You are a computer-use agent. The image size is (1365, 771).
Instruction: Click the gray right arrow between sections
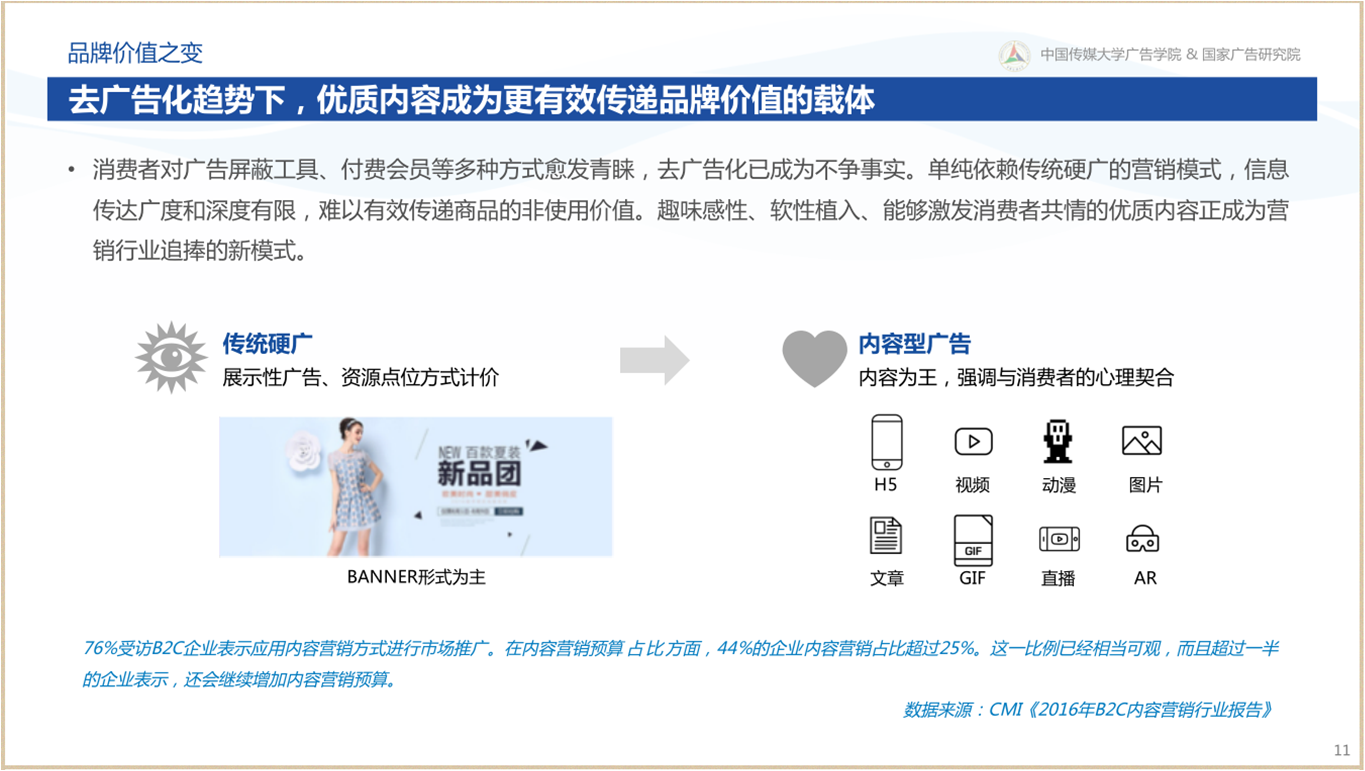[x=655, y=360]
